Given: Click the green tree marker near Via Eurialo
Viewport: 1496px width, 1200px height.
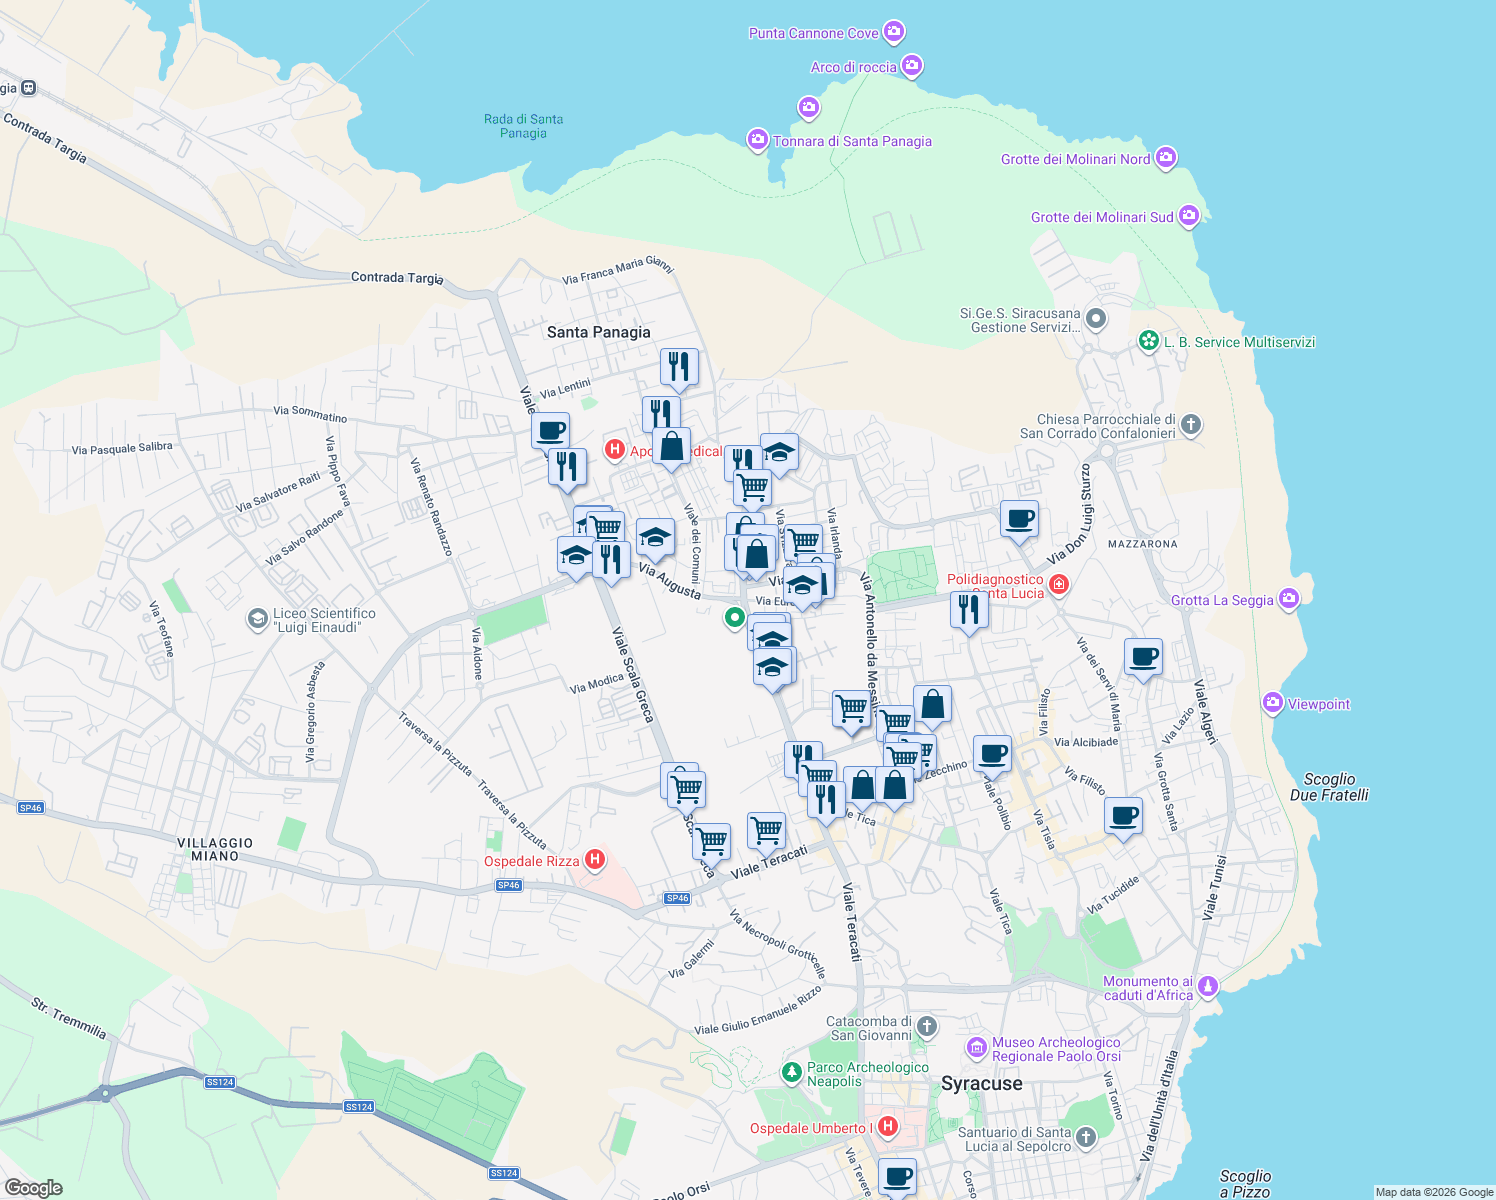Looking at the screenshot, I should pyautogui.click(x=735, y=618).
